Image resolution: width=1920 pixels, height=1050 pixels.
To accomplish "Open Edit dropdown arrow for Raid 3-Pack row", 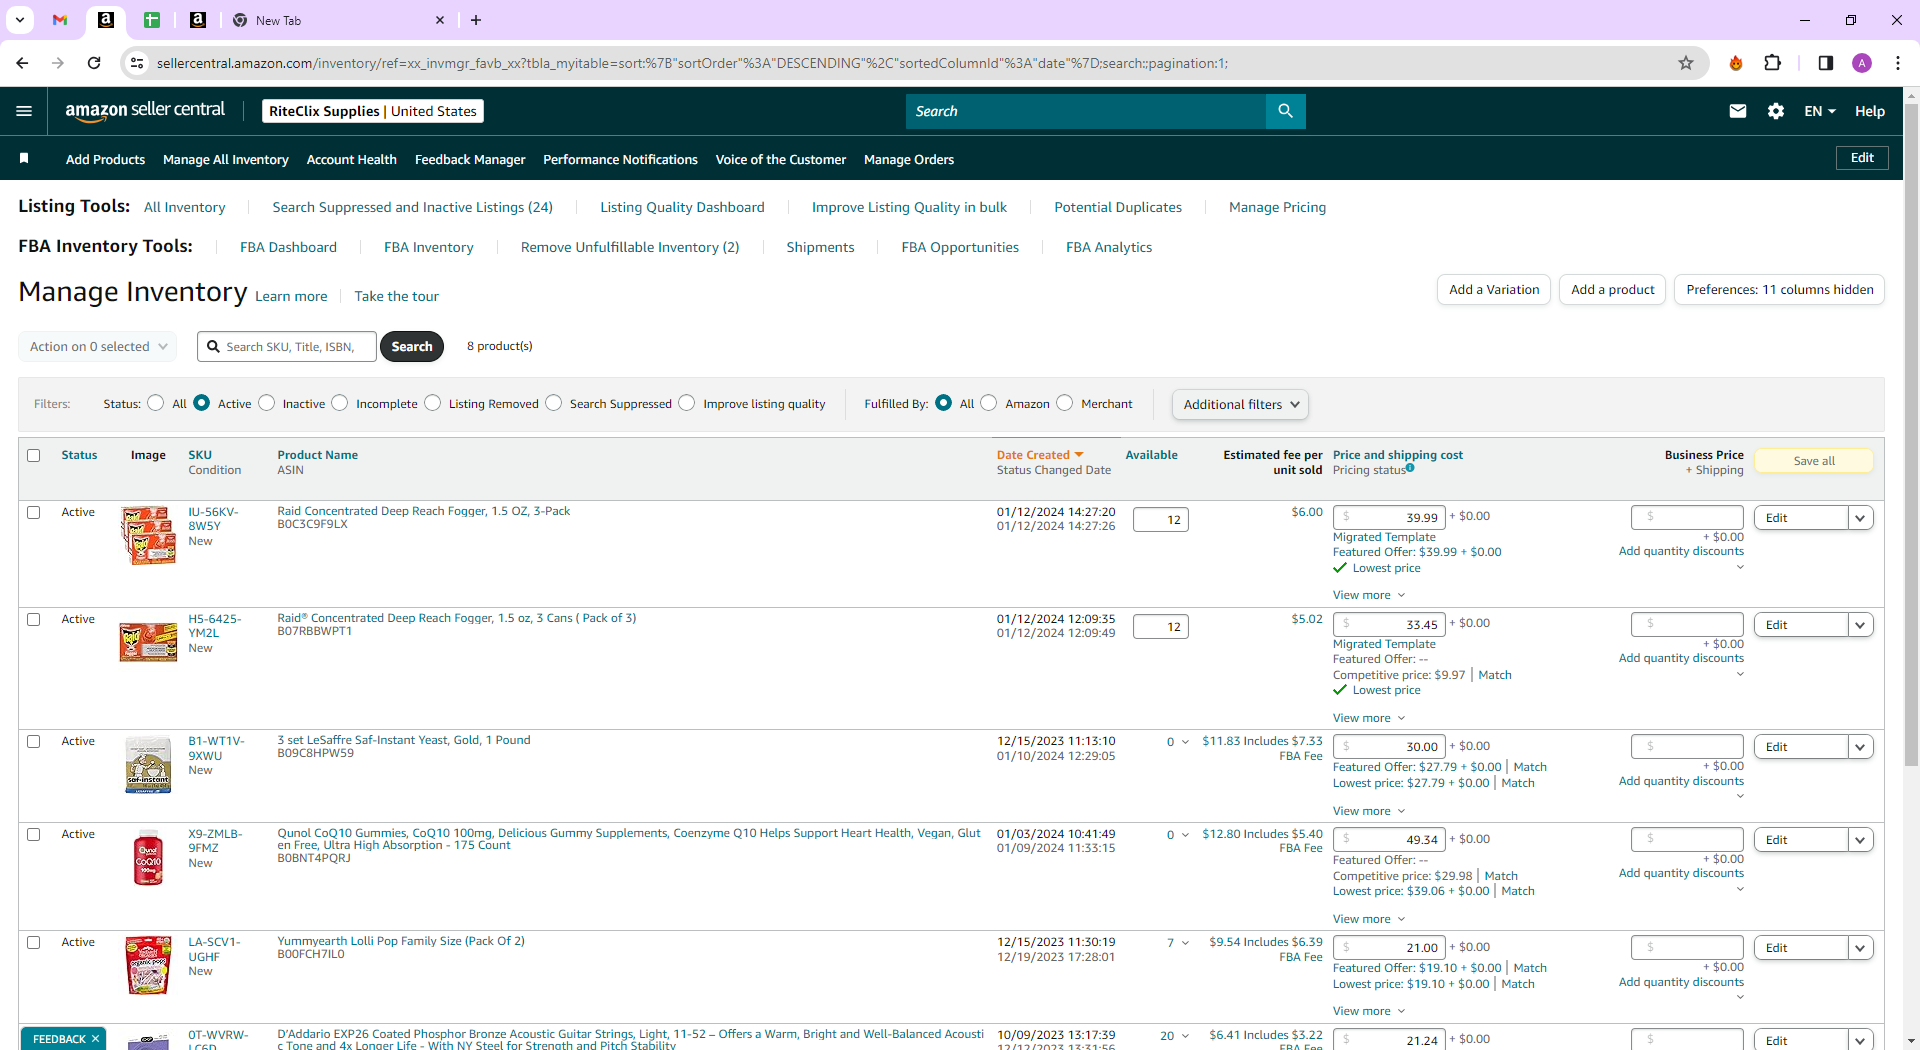I will pyautogui.click(x=1861, y=518).
